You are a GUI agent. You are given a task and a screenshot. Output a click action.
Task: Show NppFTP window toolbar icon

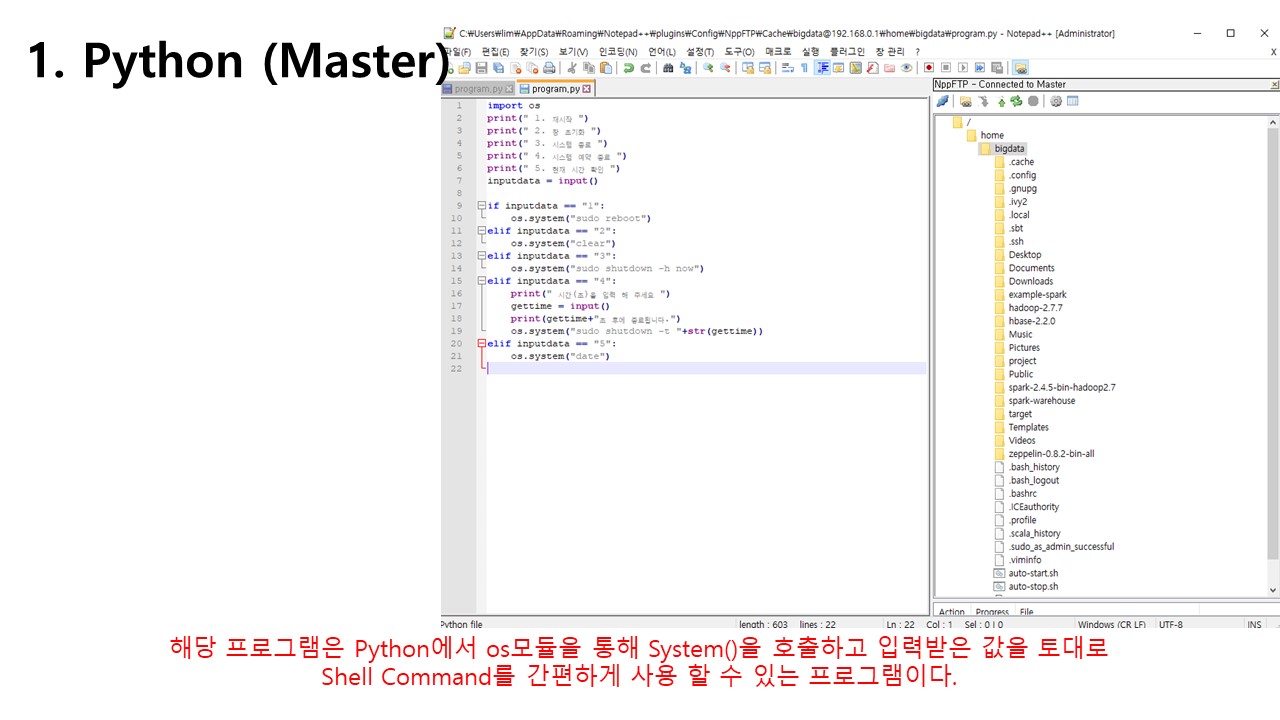point(1021,68)
